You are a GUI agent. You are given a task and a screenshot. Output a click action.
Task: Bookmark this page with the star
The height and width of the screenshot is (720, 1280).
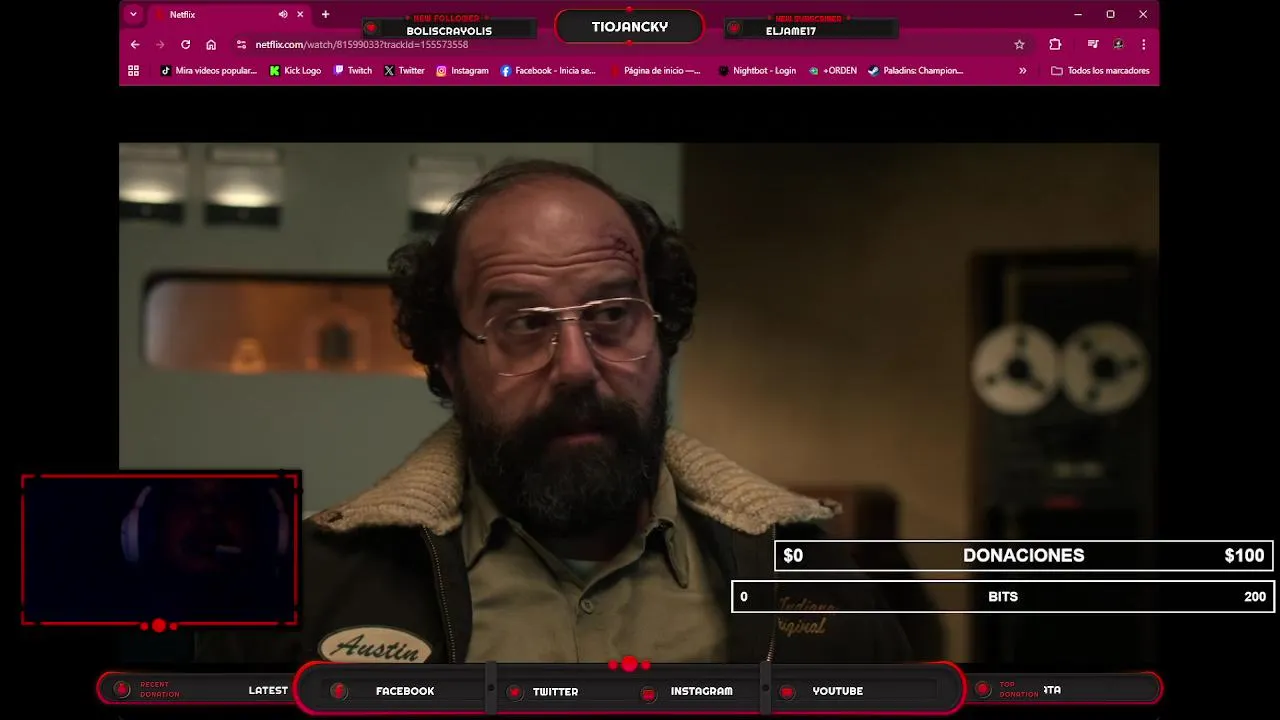(1019, 44)
